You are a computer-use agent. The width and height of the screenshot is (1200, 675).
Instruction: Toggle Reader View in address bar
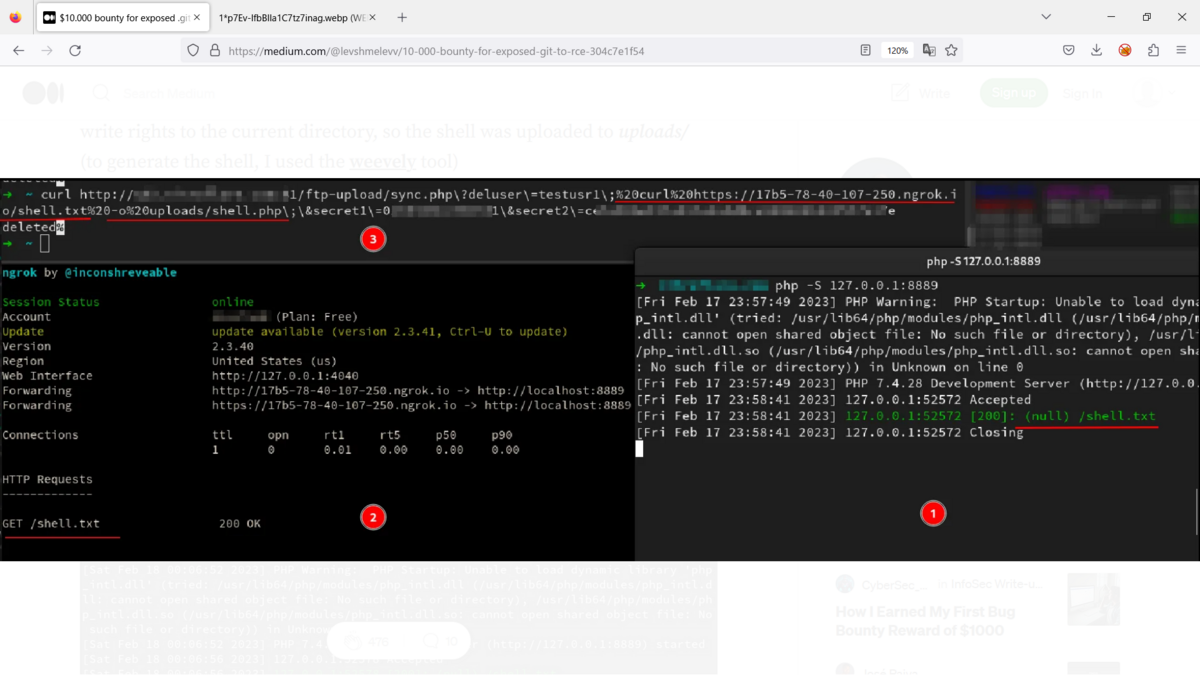click(x=866, y=50)
